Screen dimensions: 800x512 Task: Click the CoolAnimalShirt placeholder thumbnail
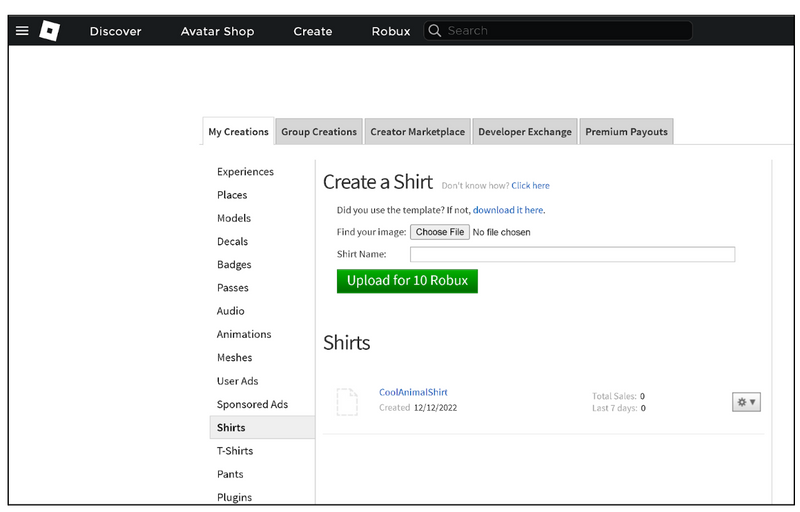click(x=347, y=402)
